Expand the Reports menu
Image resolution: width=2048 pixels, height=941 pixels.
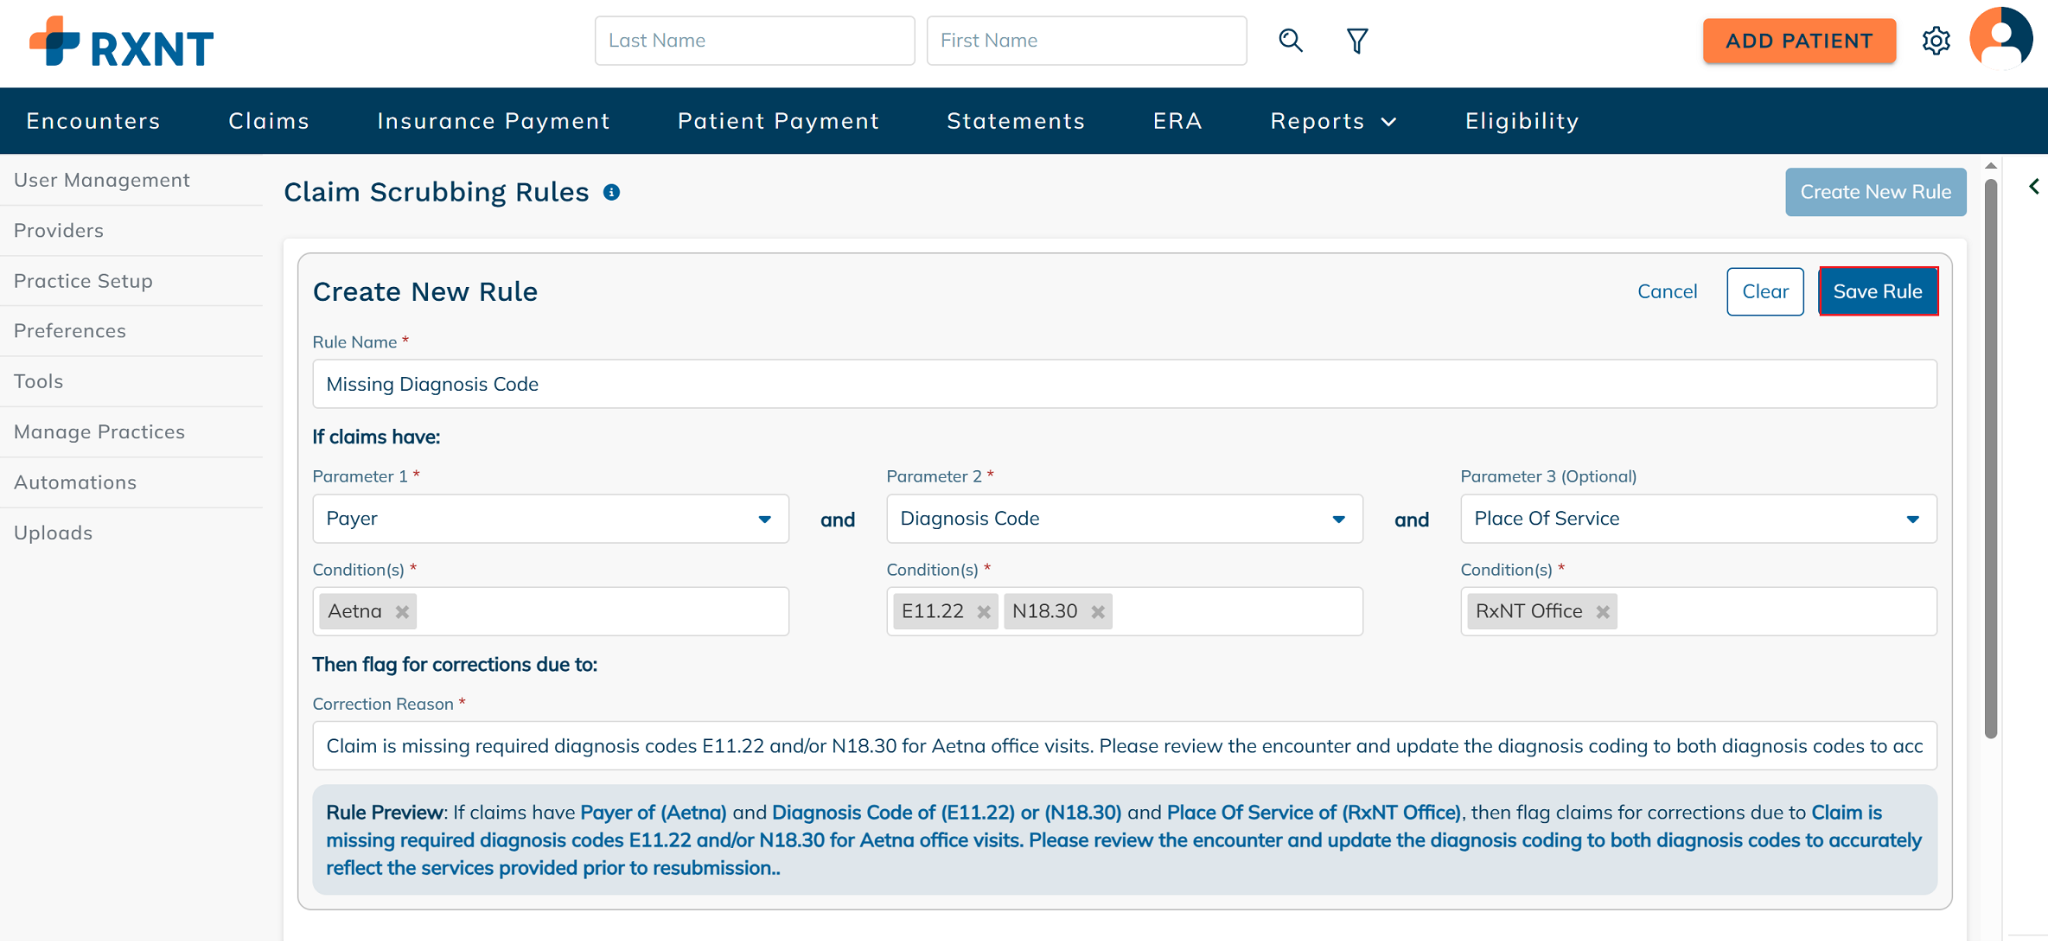tap(1332, 121)
